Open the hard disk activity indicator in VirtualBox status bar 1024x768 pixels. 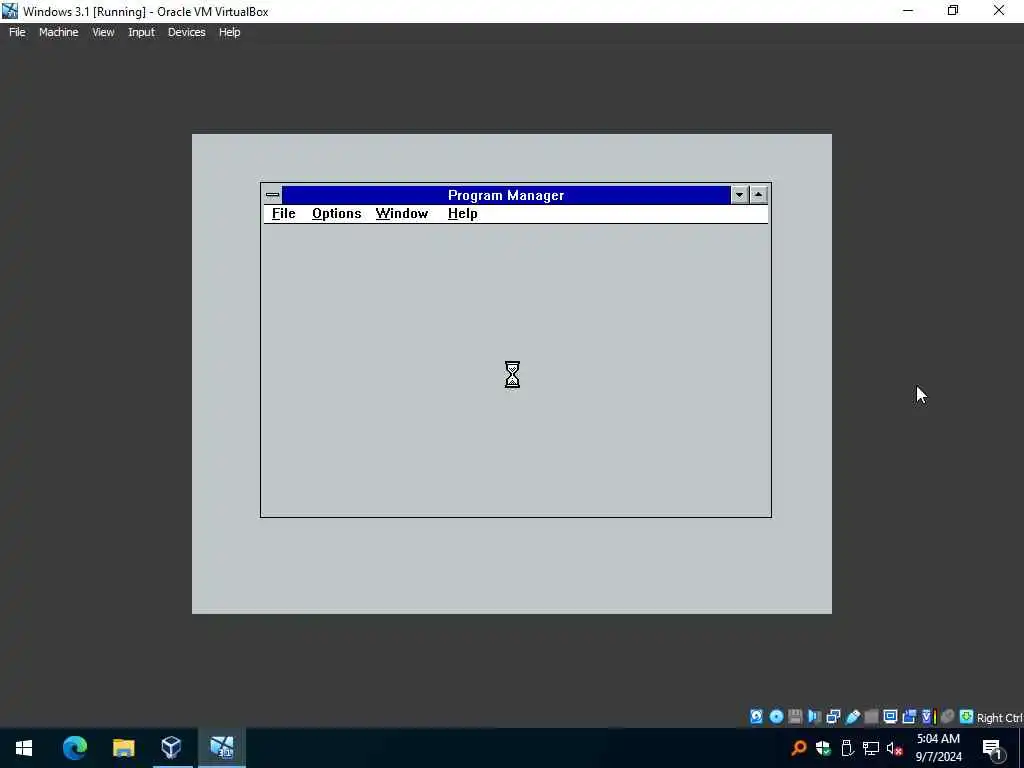pos(756,716)
